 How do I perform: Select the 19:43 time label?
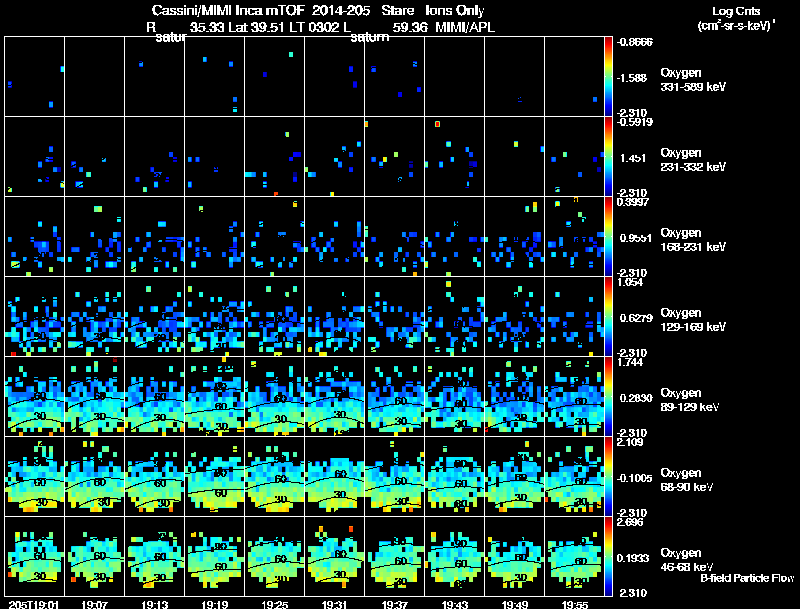(x=455, y=604)
